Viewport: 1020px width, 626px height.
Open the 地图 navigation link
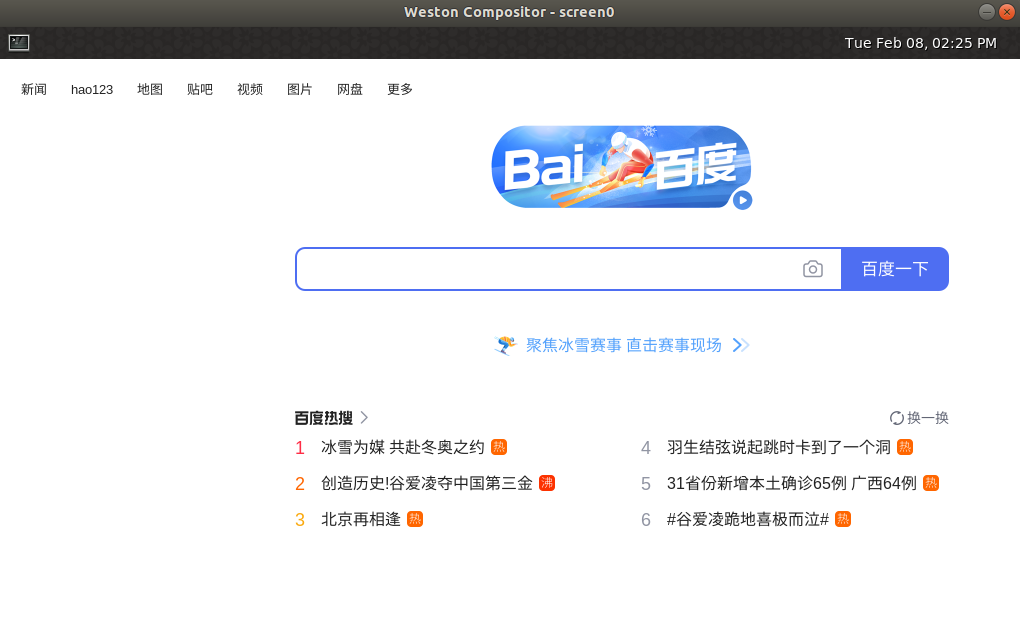(150, 89)
